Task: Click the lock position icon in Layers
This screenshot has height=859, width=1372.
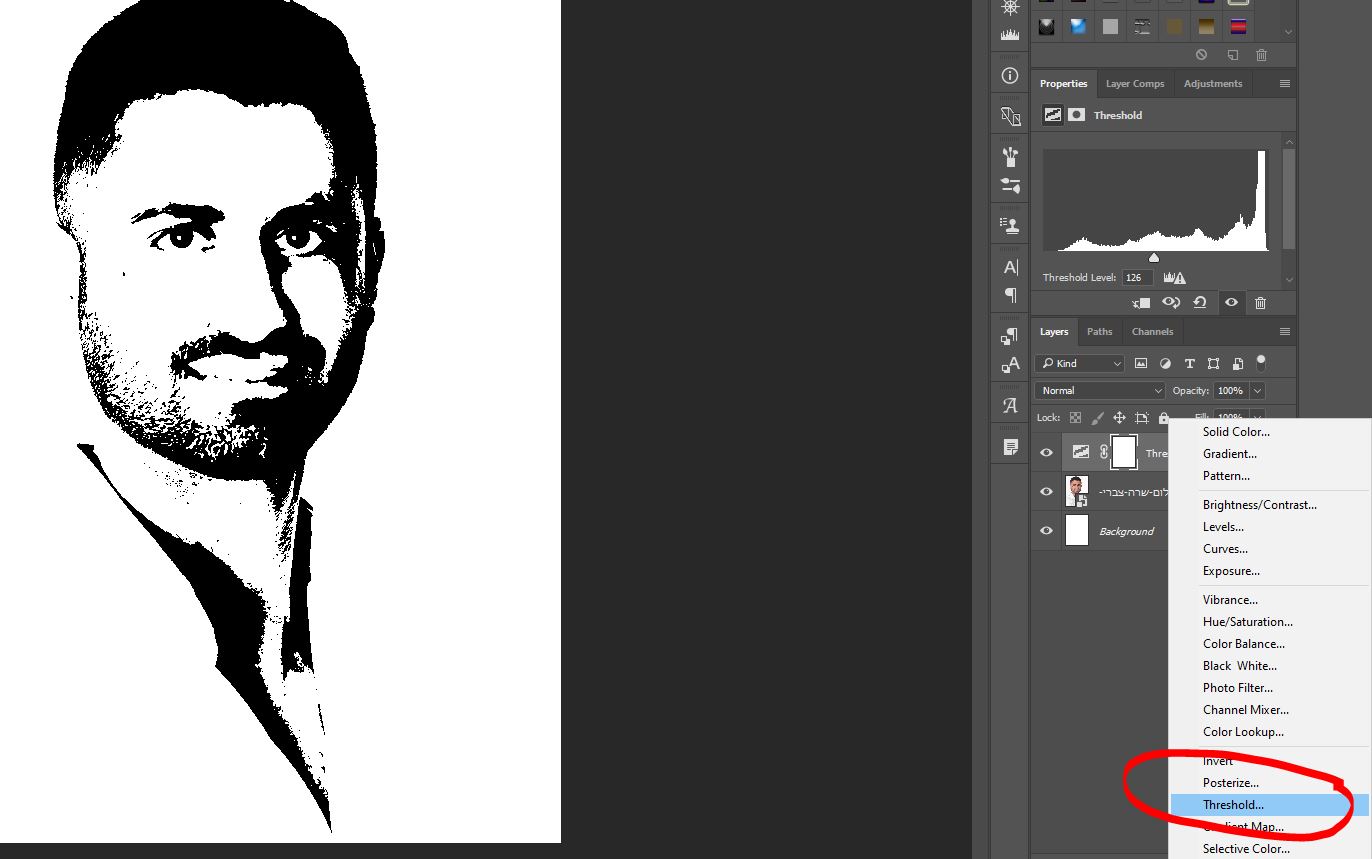Action: [1119, 418]
